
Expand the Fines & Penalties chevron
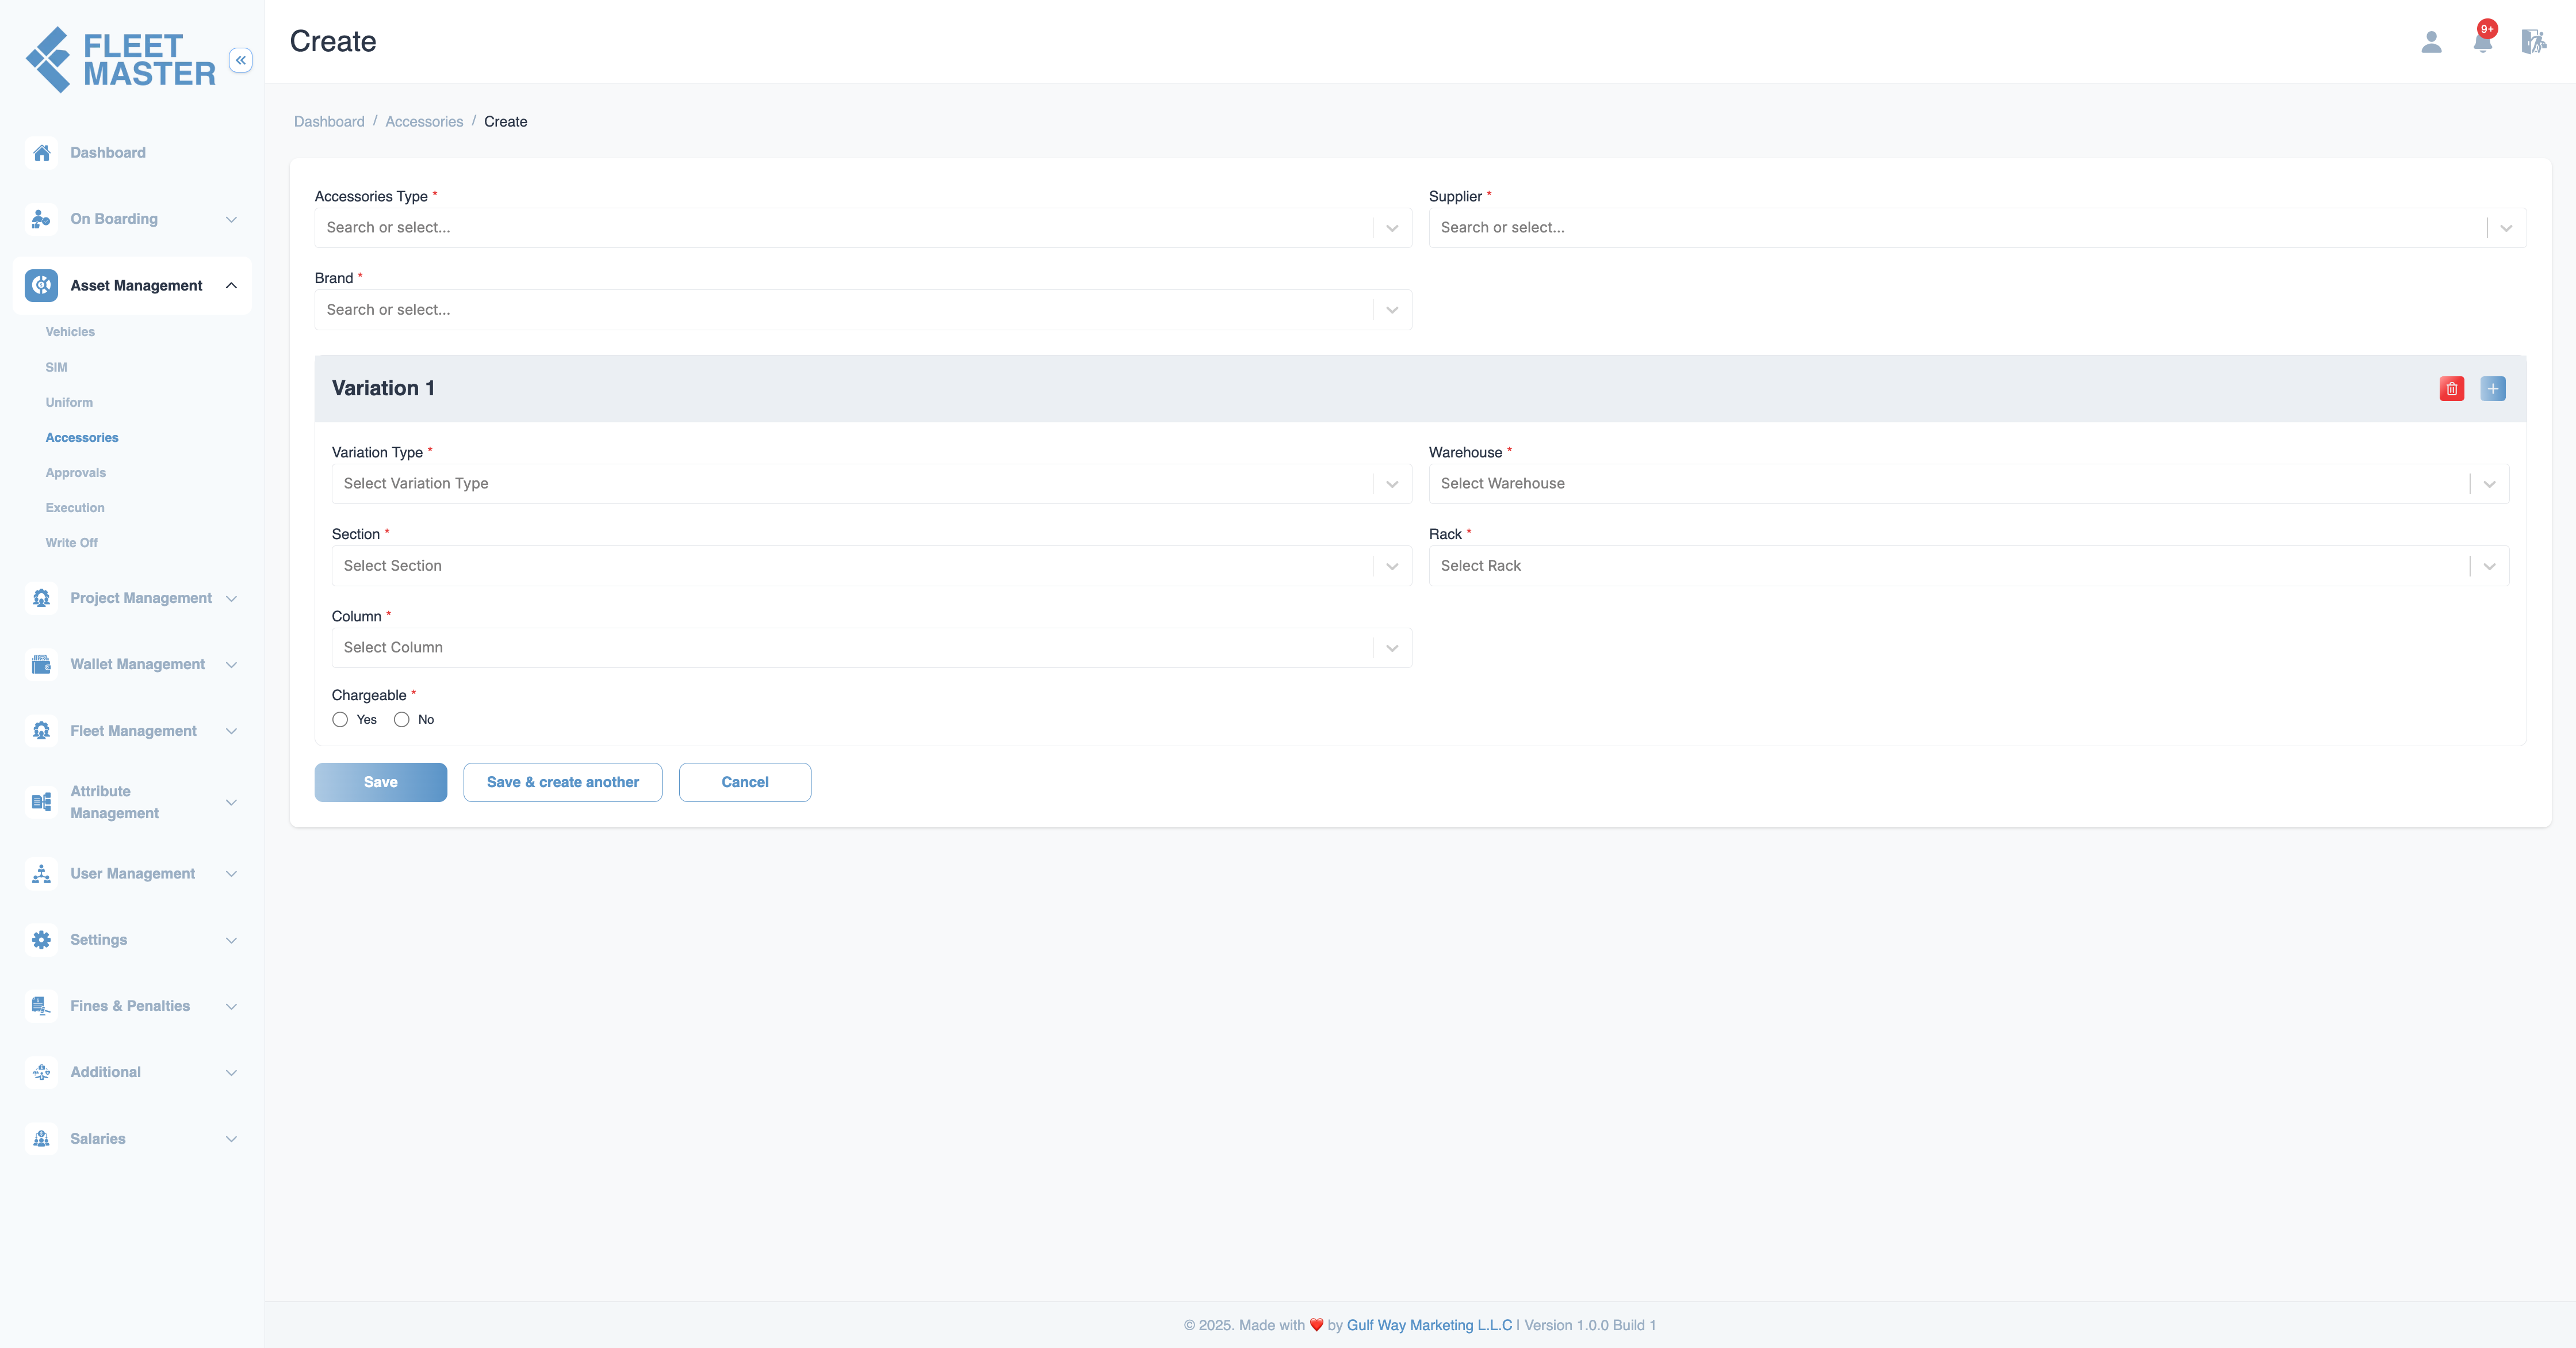click(231, 1007)
